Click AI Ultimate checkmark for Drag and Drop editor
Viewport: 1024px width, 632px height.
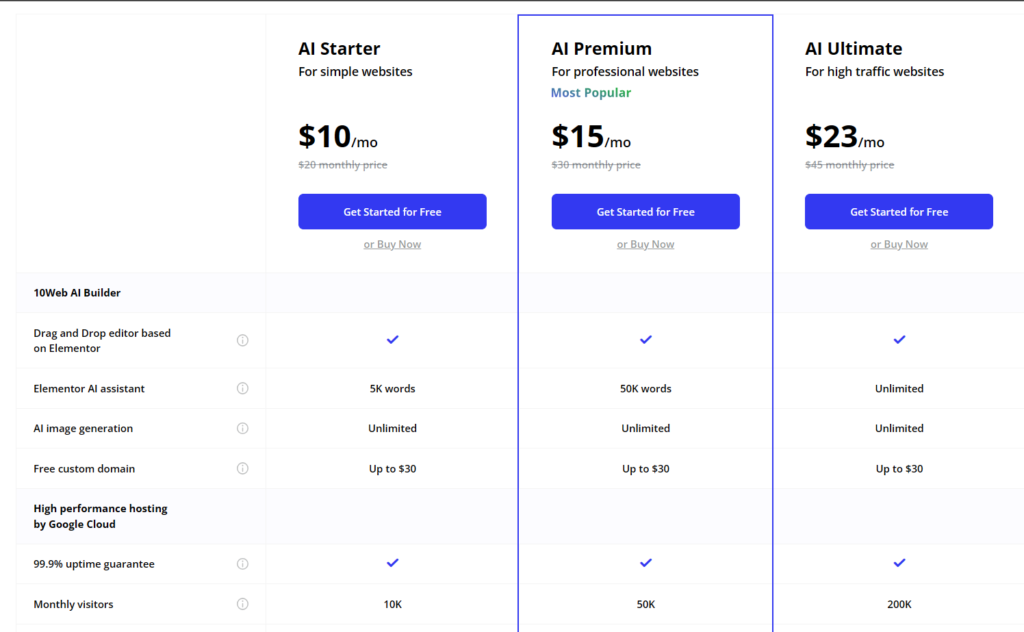click(x=899, y=340)
